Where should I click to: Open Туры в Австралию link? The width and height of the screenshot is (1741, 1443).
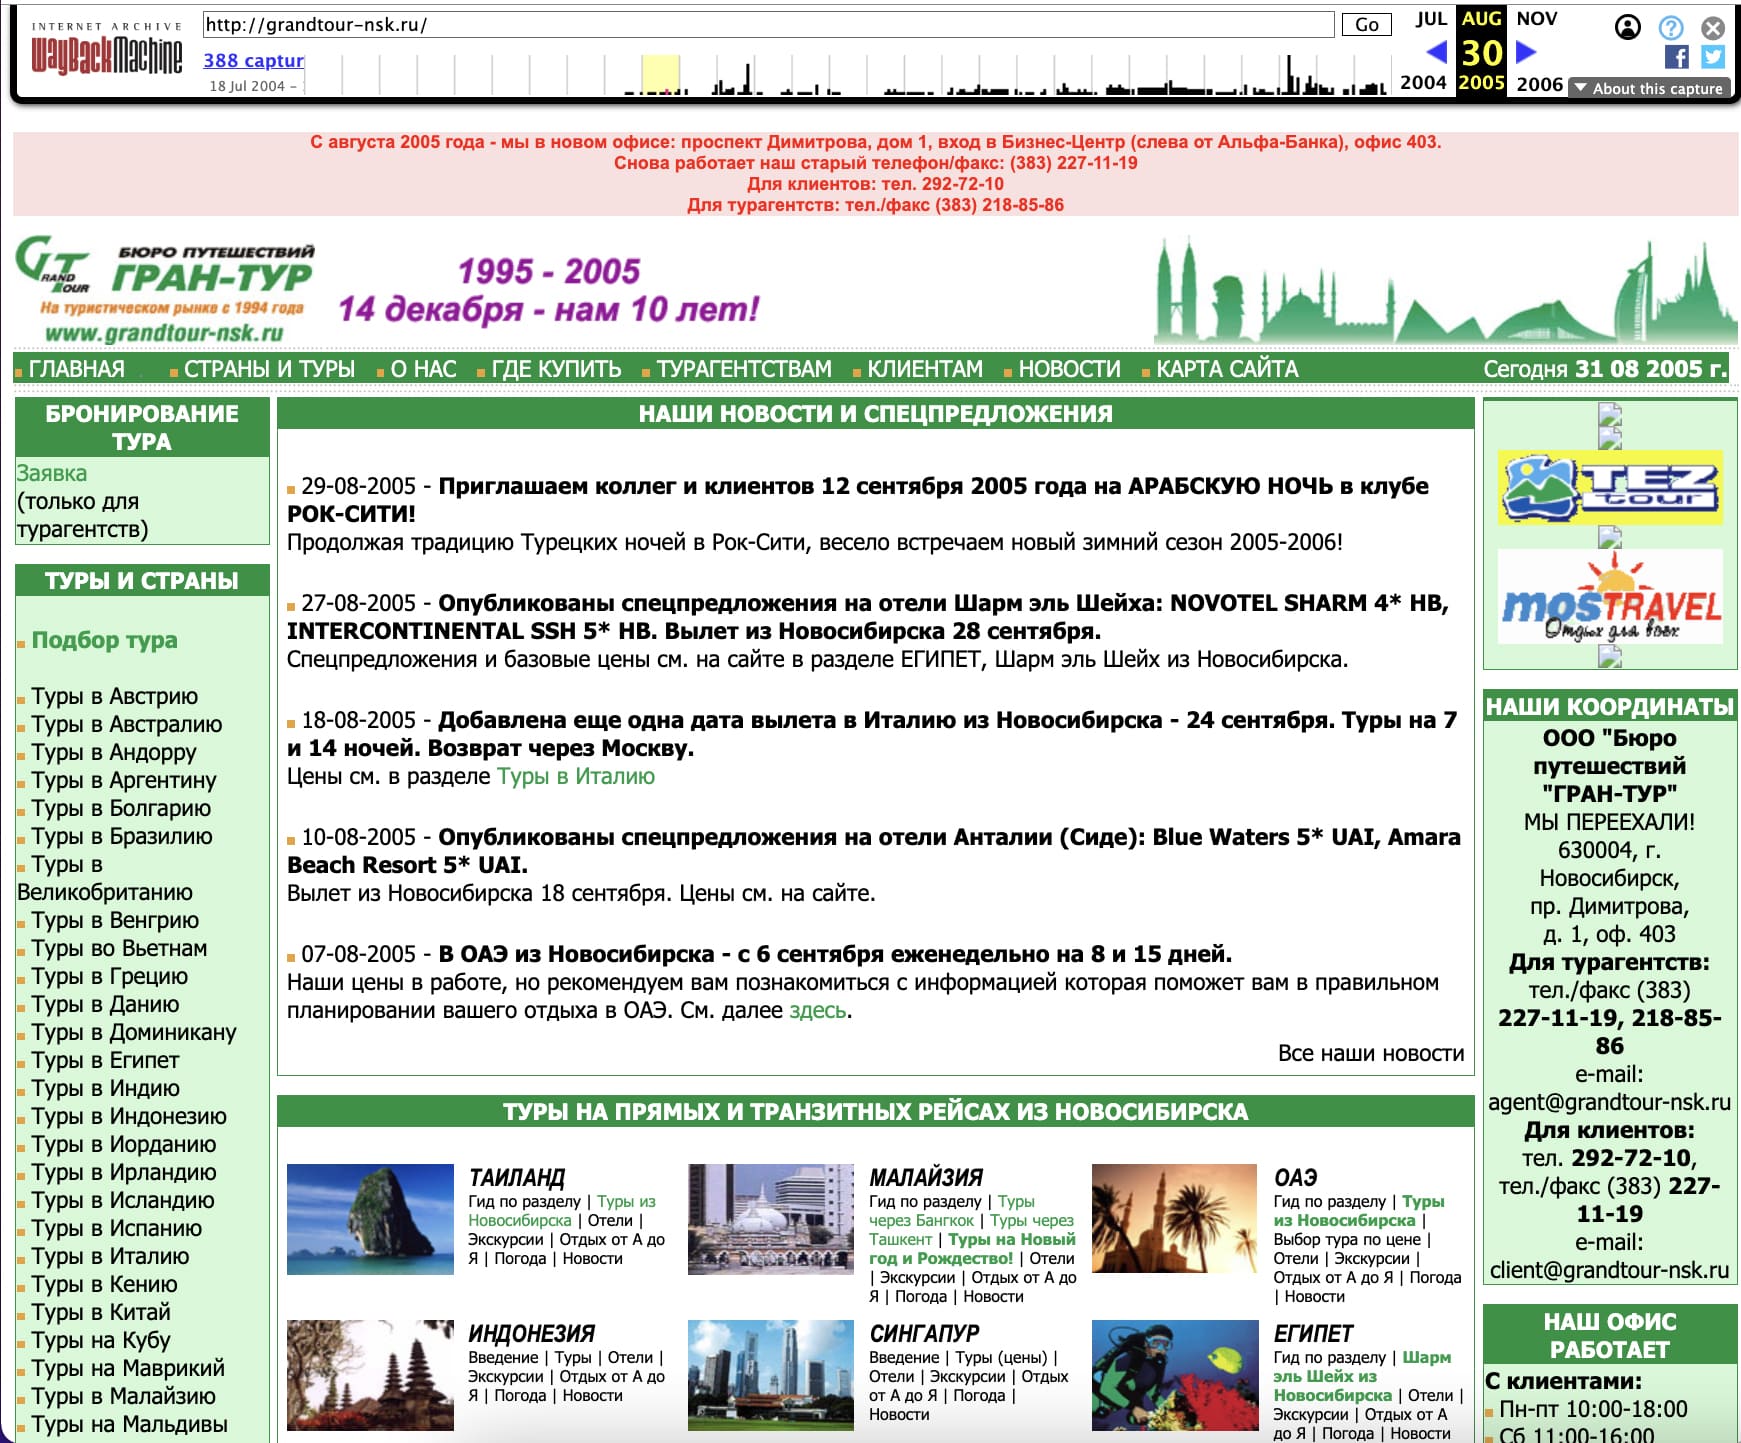click(x=126, y=724)
